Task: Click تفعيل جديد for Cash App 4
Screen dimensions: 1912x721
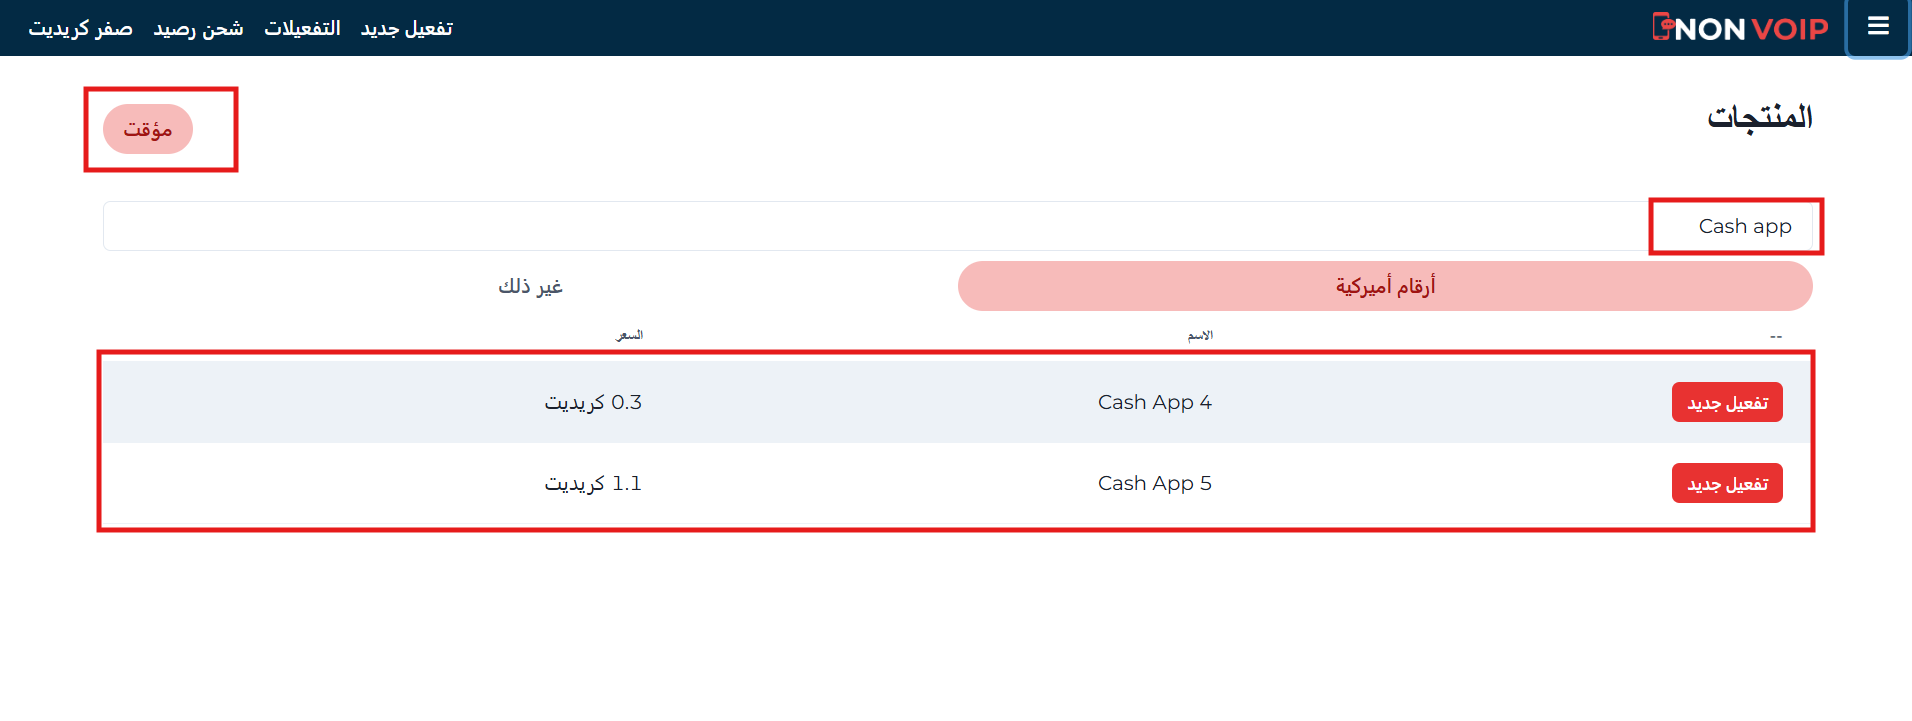Action: coord(1727,402)
